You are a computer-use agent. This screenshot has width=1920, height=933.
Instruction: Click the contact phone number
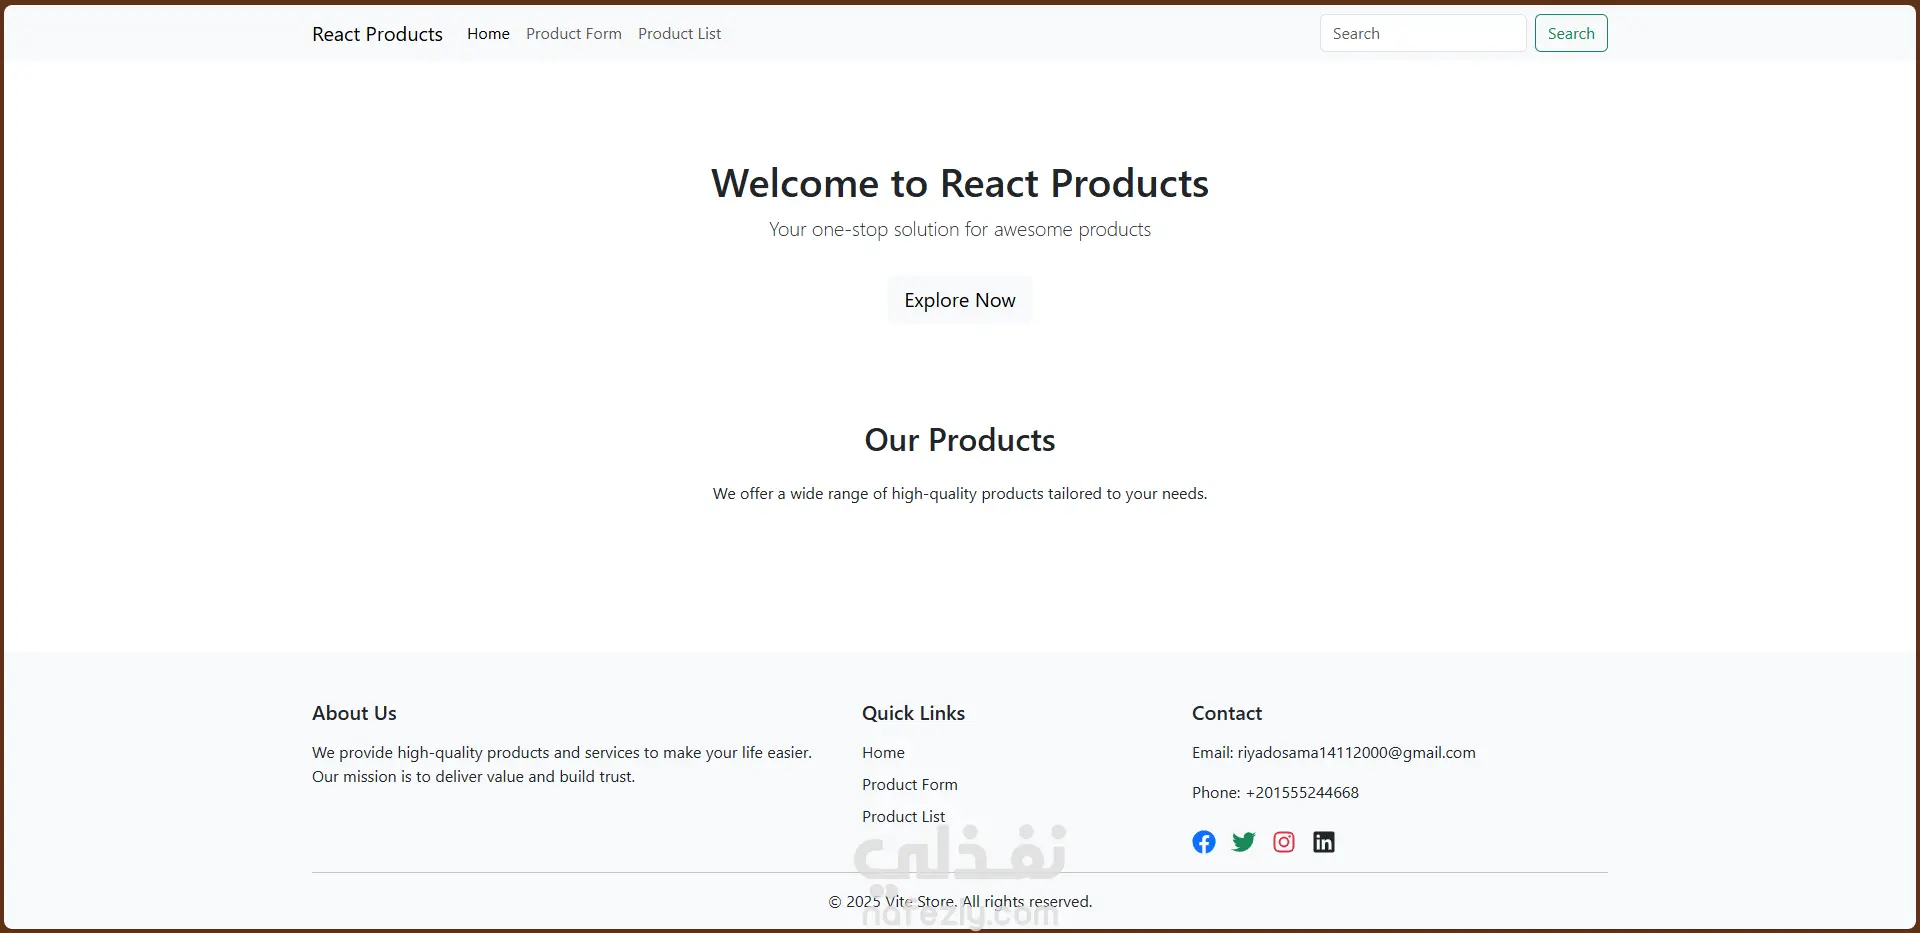[1301, 793]
